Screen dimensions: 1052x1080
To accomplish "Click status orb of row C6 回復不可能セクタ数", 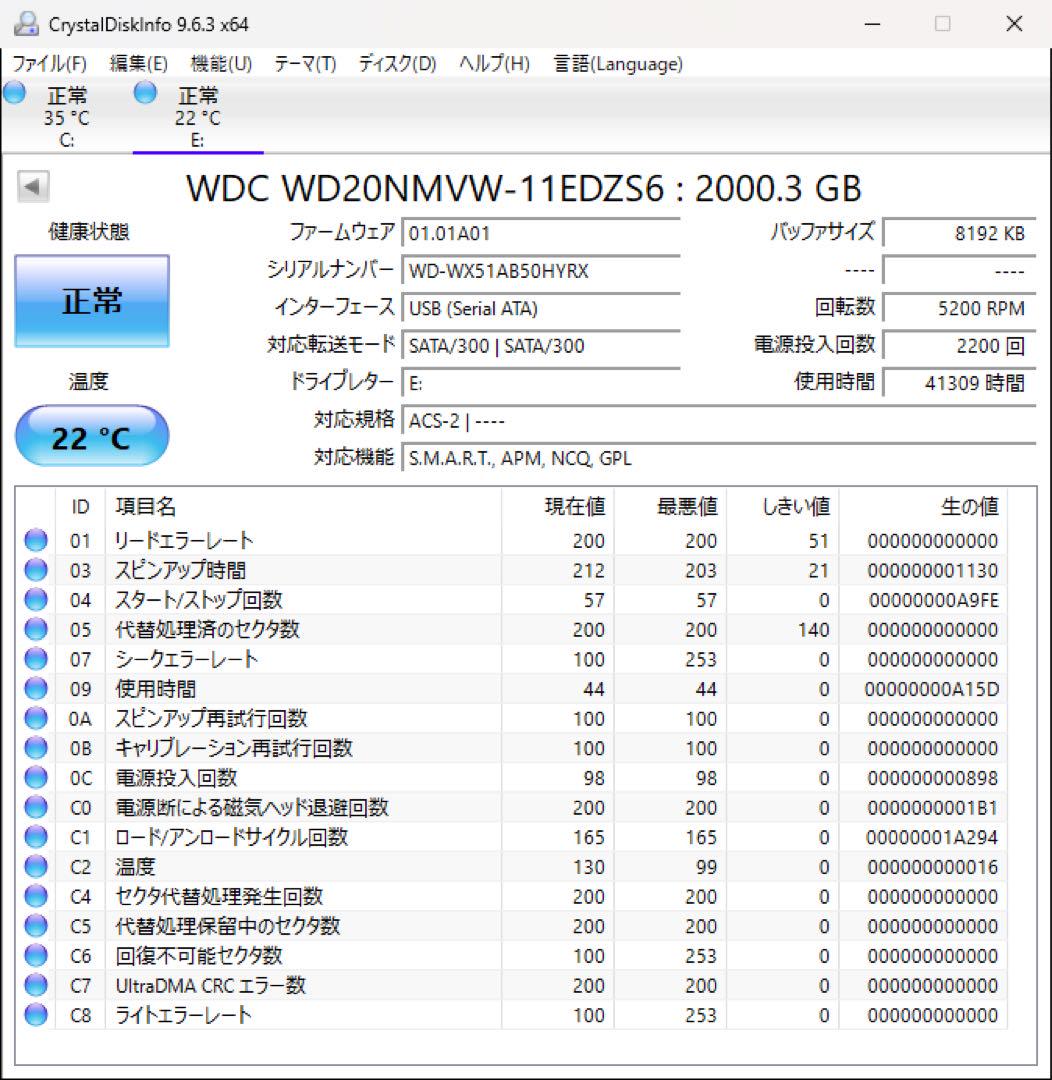I will tap(36, 955).
